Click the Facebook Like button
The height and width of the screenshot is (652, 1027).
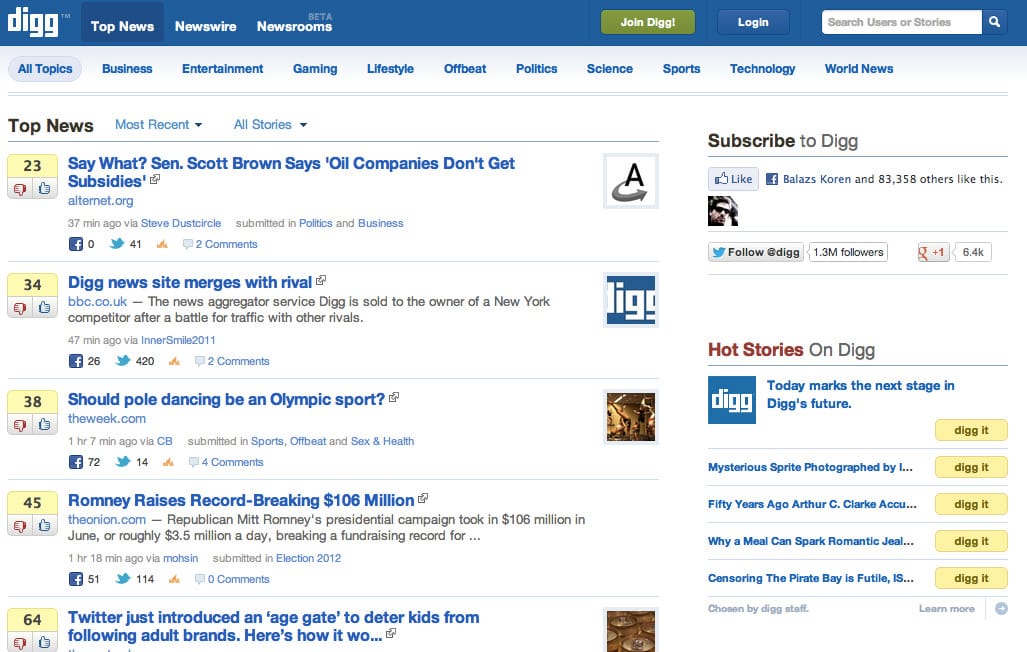734,179
